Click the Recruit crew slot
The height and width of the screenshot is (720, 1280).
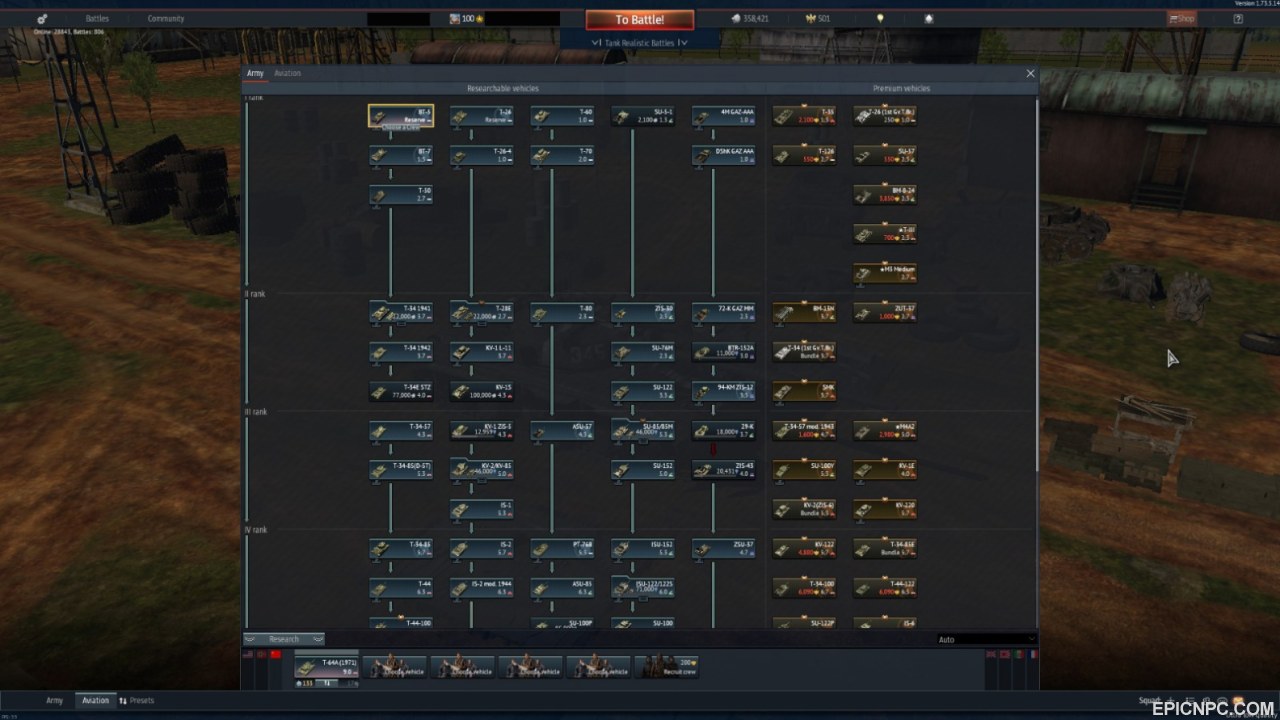(x=667, y=667)
